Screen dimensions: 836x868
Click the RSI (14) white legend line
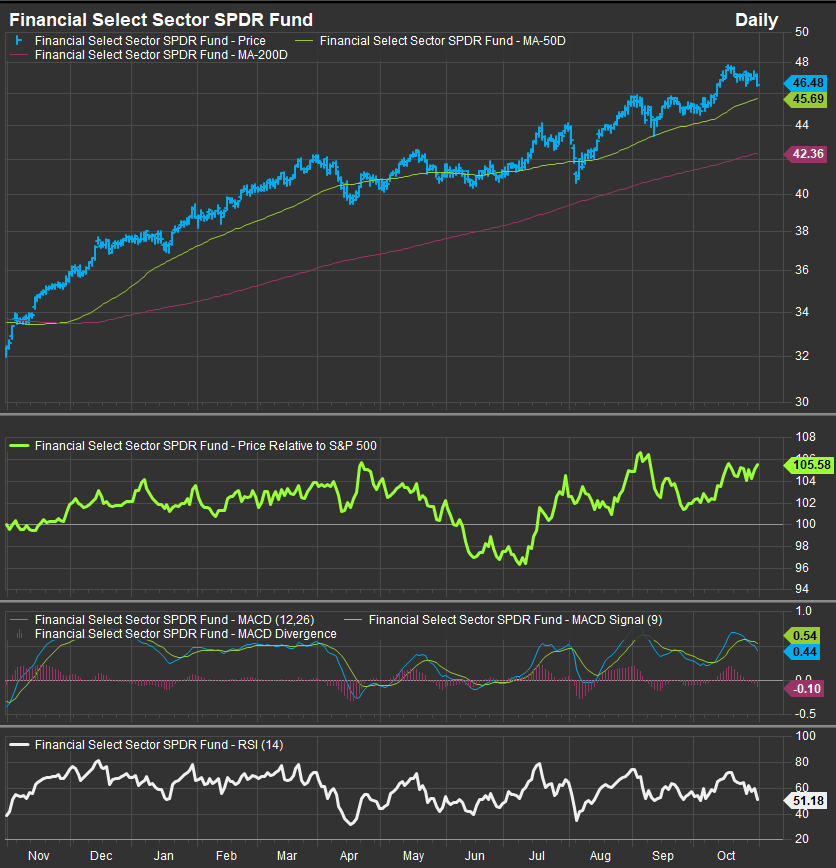pyautogui.click(x=19, y=745)
